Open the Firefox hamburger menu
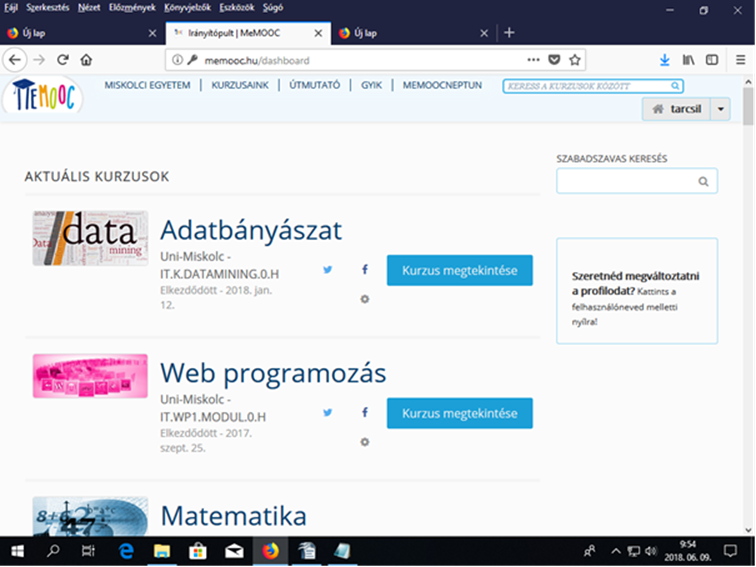 [x=741, y=60]
